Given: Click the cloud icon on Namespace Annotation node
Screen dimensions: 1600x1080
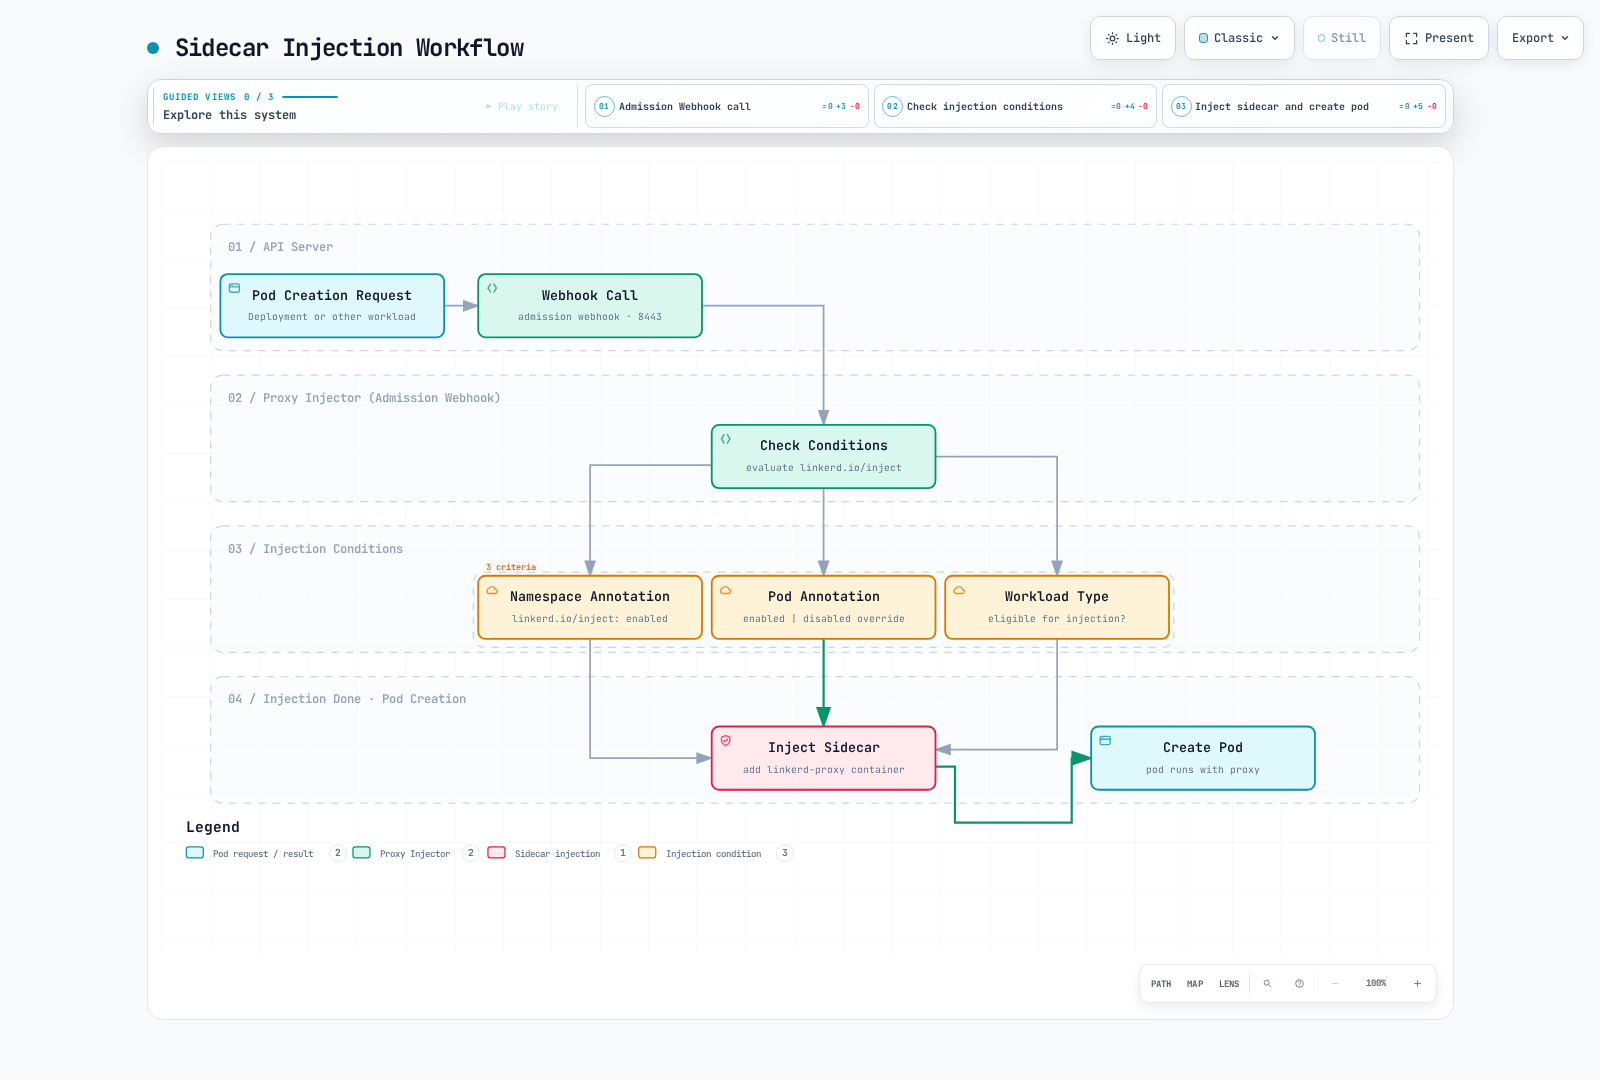Looking at the screenshot, I should pos(492,590).
